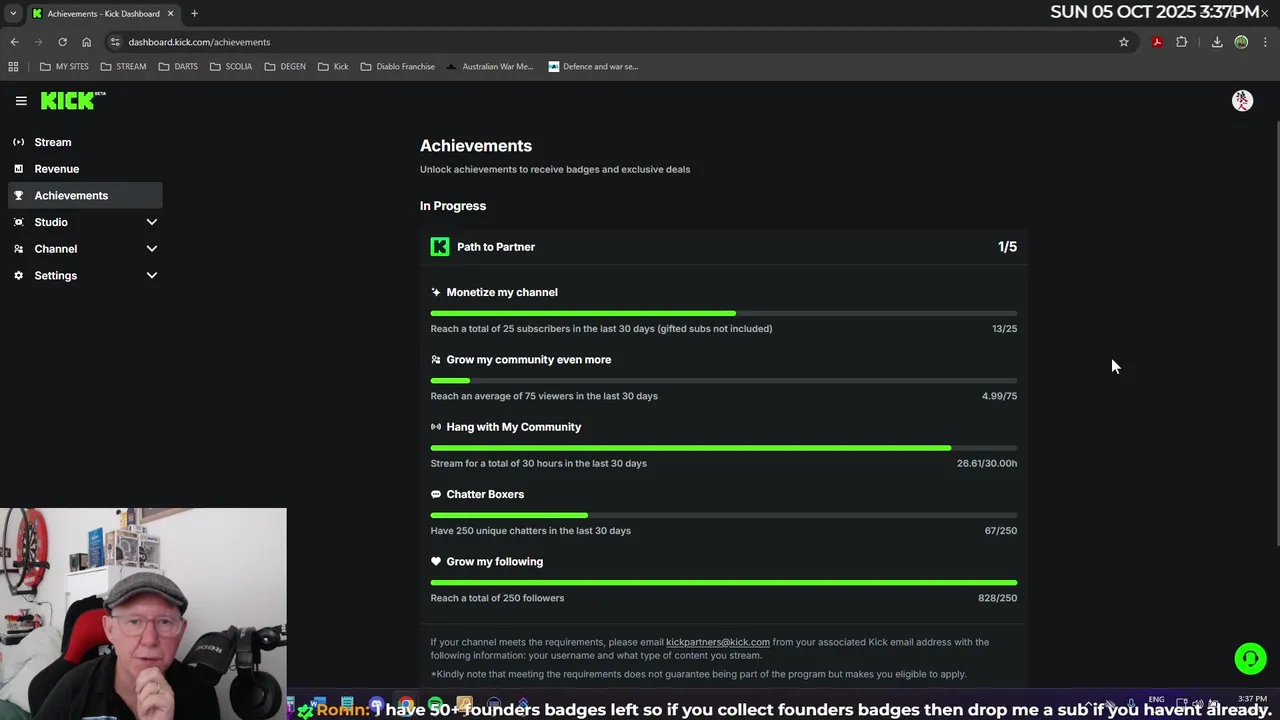
Task: Open the DARTS bookmark folder
Action: (178, 67)
